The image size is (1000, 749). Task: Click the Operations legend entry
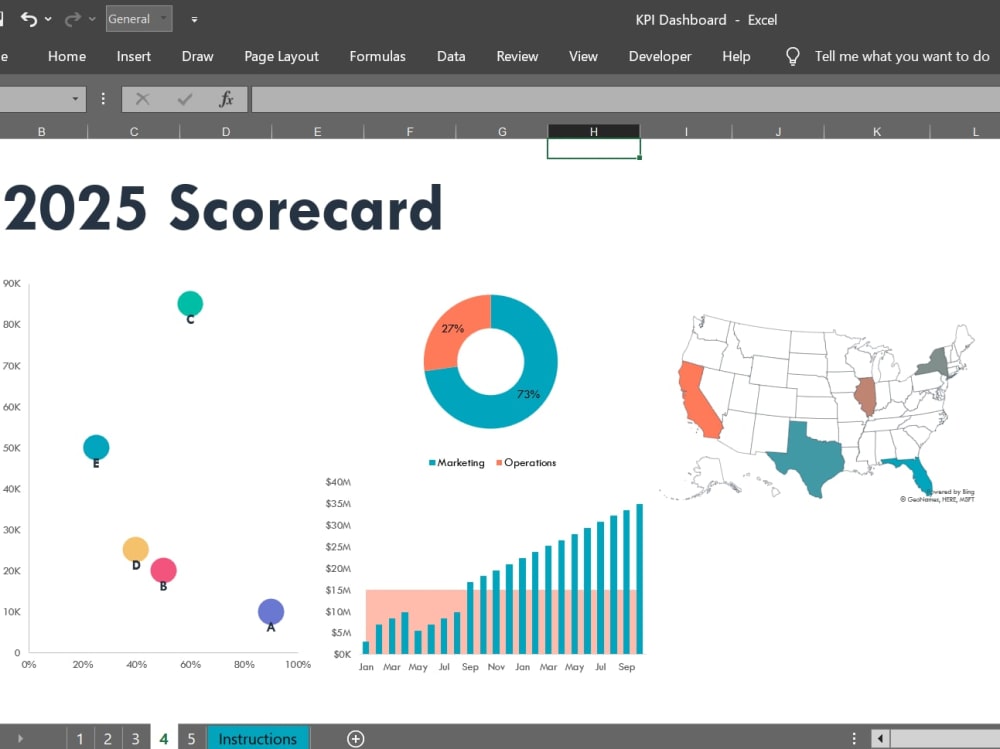point(526,463)
